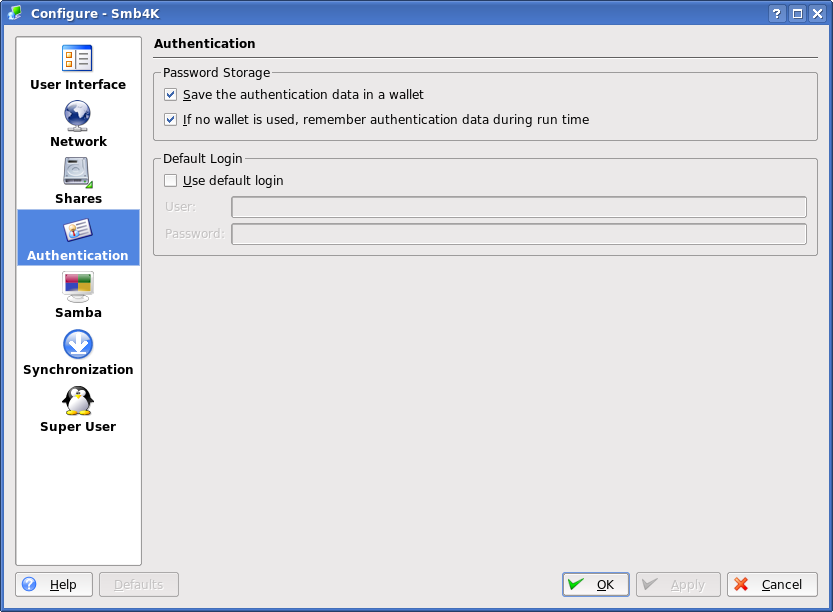Cancel the configuration dialog
The image size is (833, 612).
772,584
